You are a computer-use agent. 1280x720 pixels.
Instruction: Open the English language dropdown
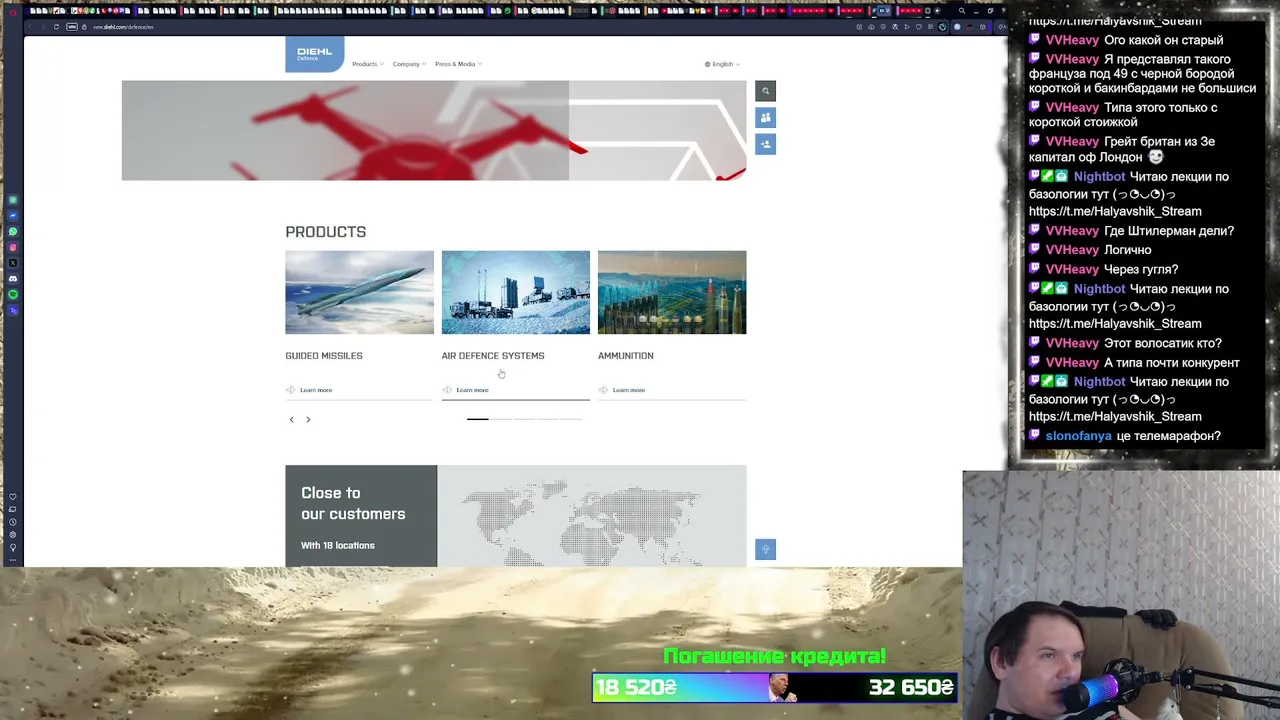pos(722,64)
